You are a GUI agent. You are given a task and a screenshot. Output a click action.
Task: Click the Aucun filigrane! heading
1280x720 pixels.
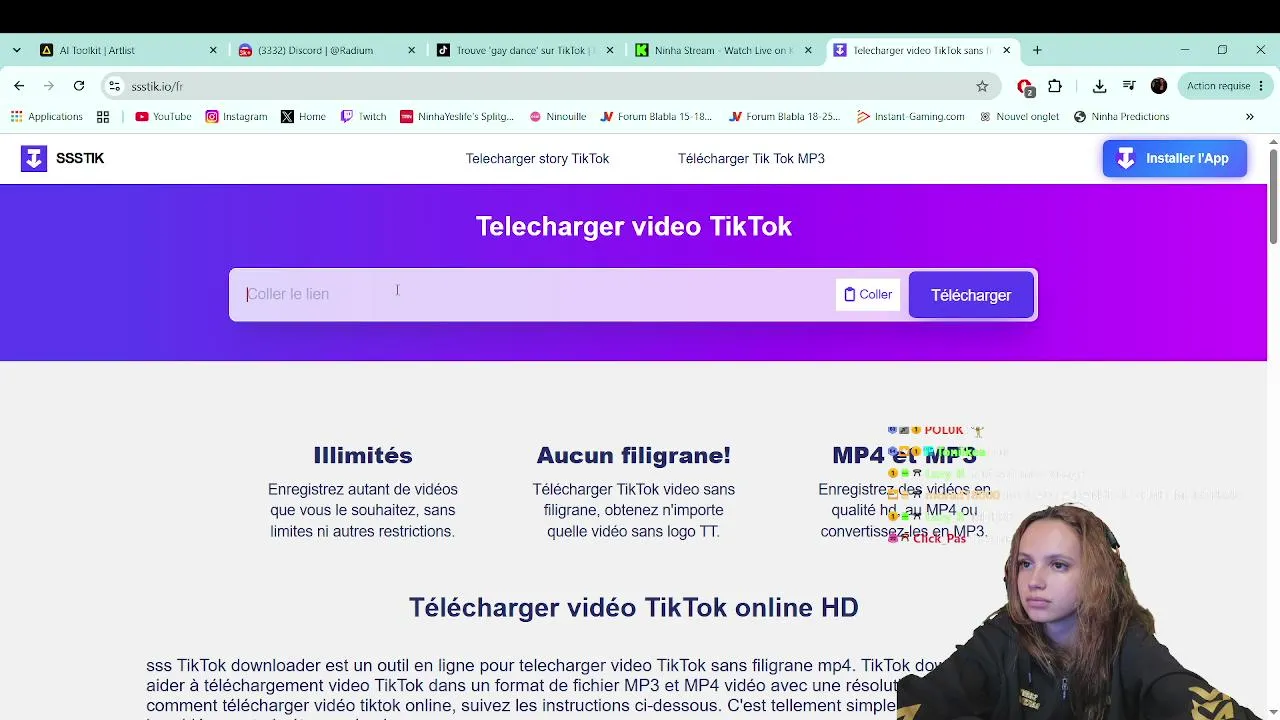click(x=634, y=455)
